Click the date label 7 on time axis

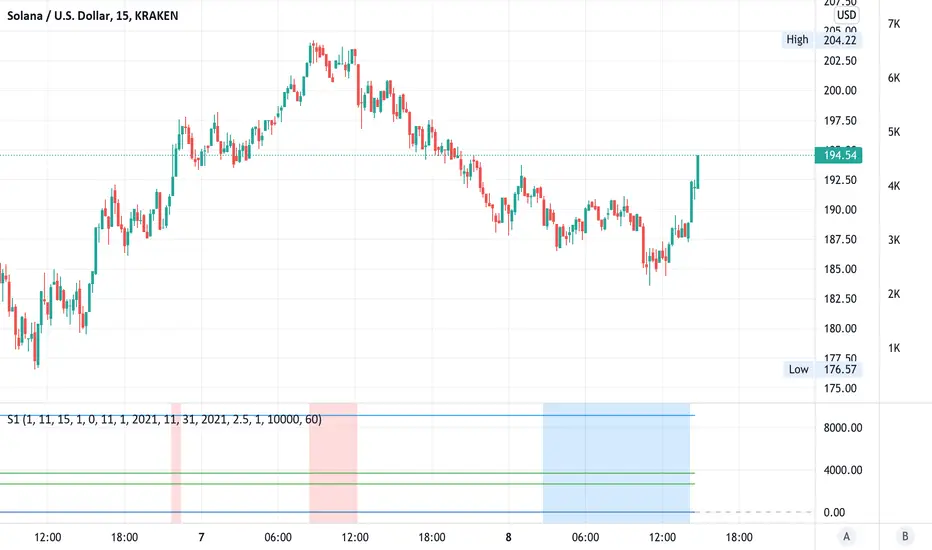[201, 537]
